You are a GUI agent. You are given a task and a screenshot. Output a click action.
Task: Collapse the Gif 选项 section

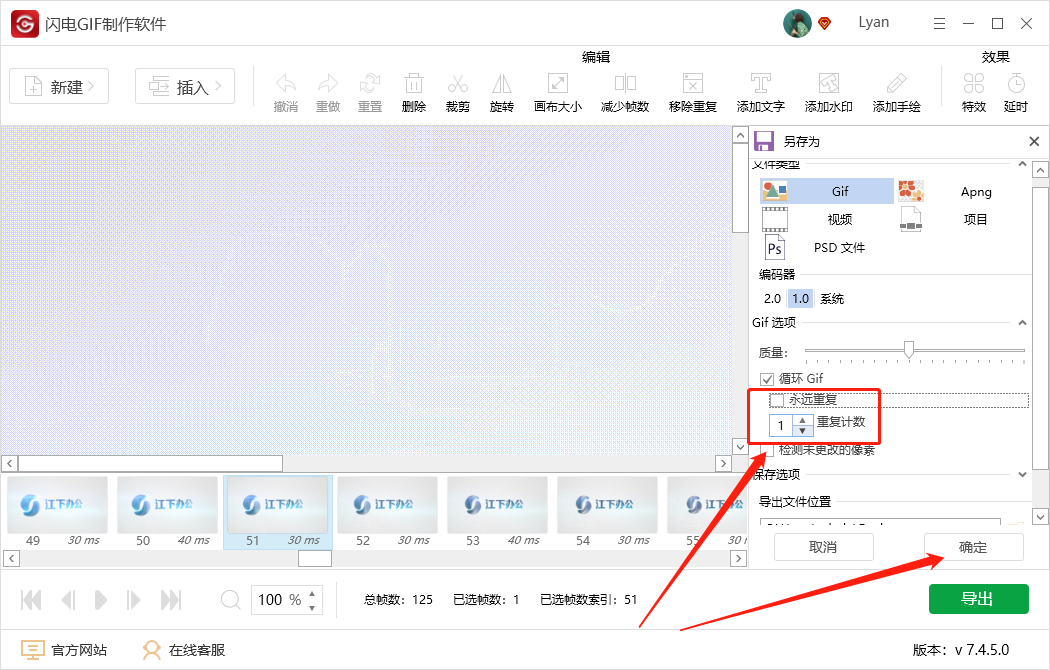(x=1021, y=322)
